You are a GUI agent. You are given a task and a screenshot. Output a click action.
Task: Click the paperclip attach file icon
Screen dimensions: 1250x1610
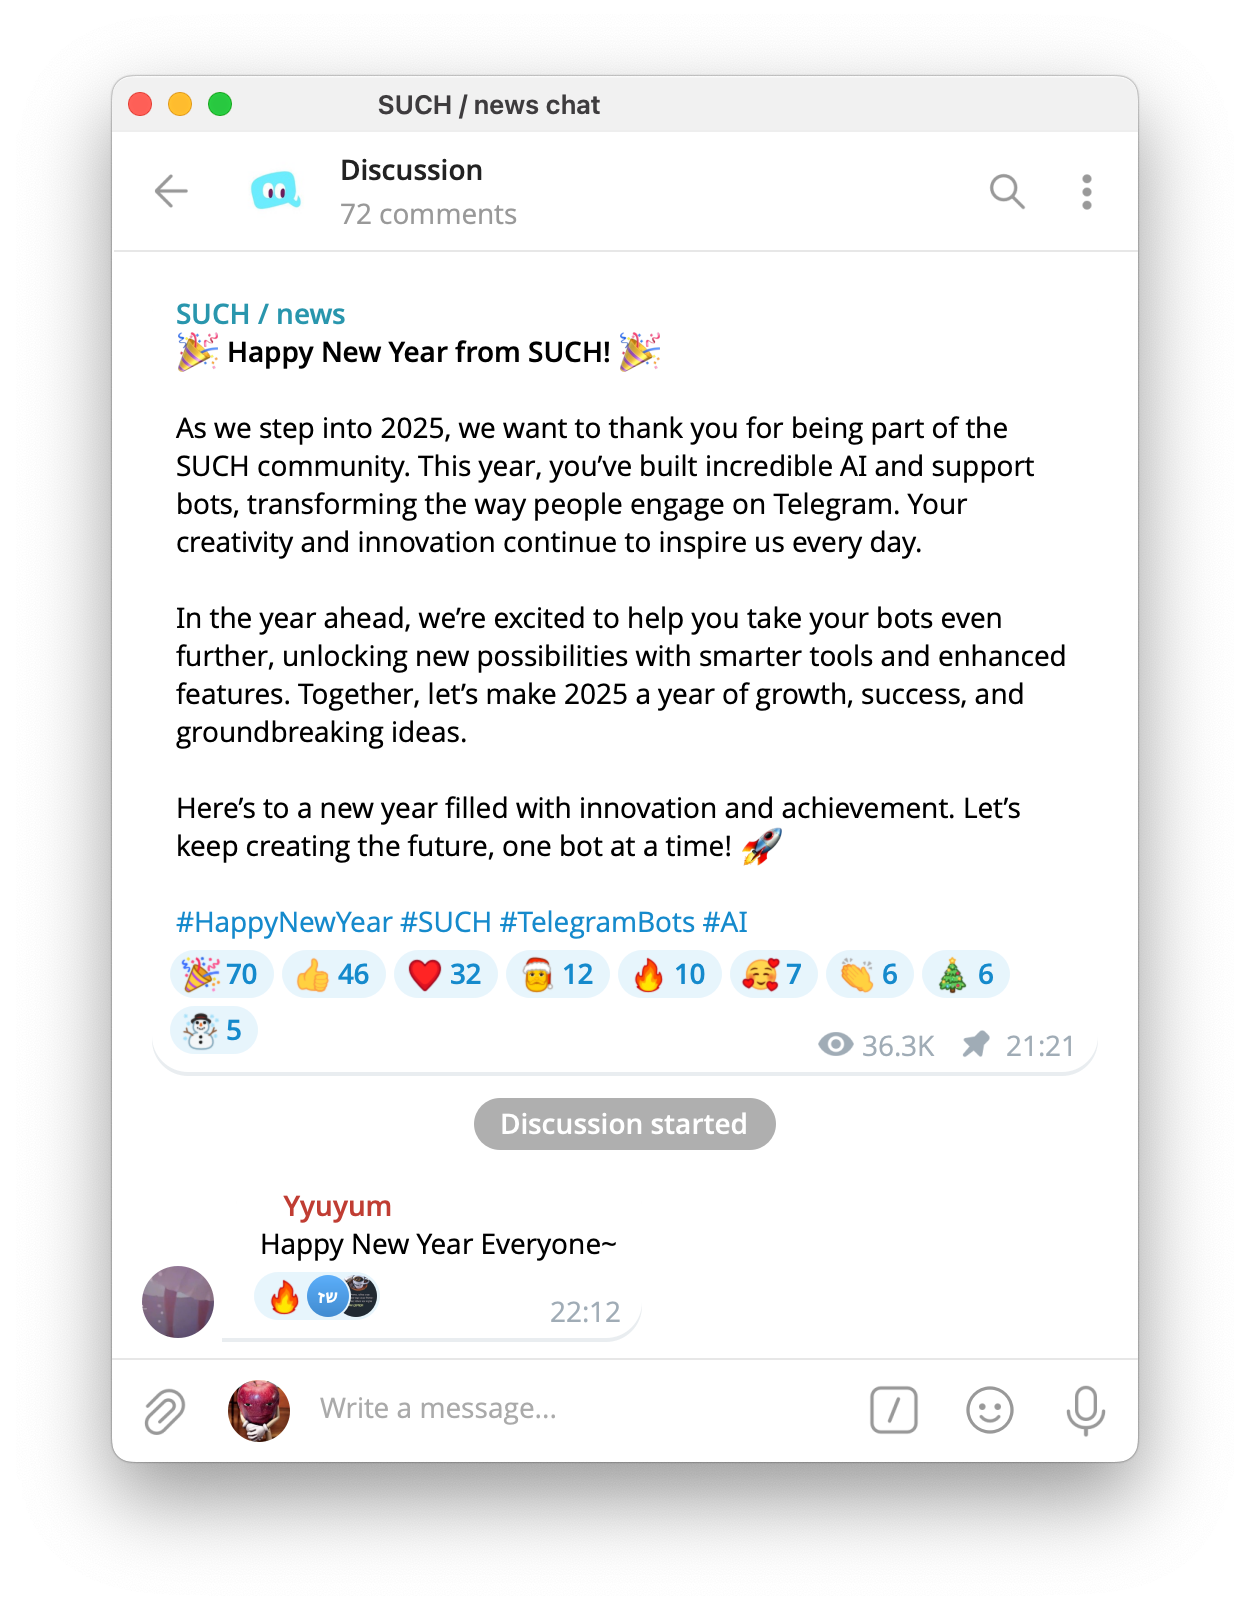point(164,1411)
